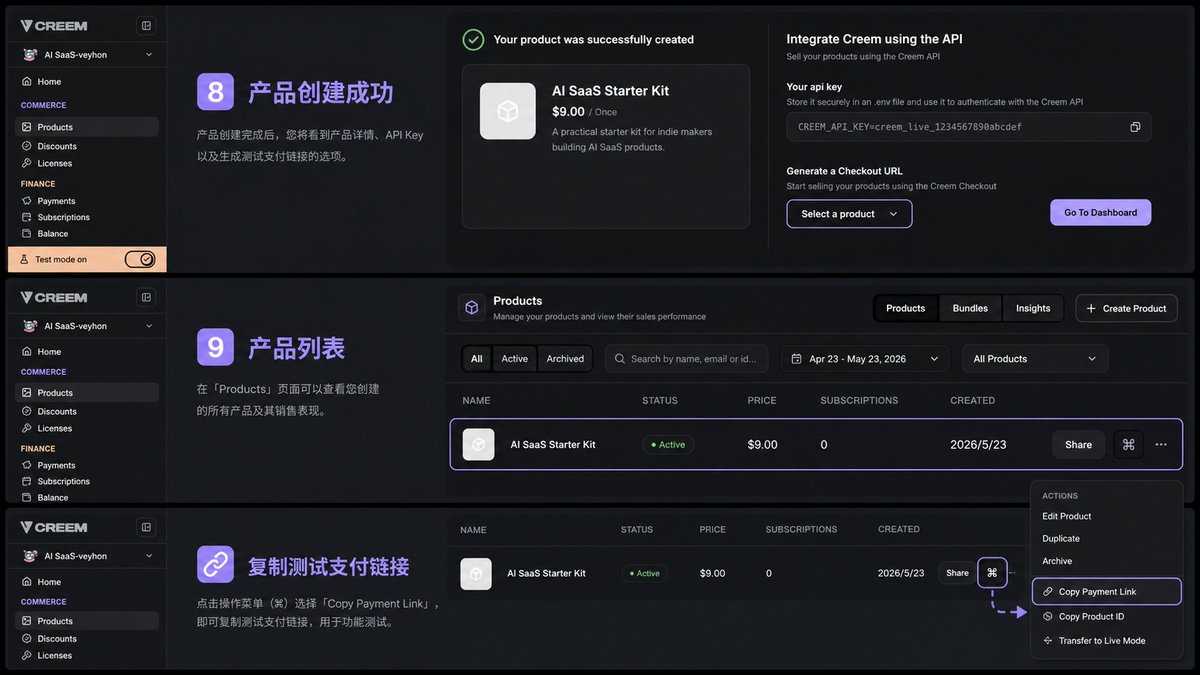Image resolution: width=1200 pixels, height=675 pixels.
Task: Click the plus icon on Create Product
Action: coord(1091,308)
